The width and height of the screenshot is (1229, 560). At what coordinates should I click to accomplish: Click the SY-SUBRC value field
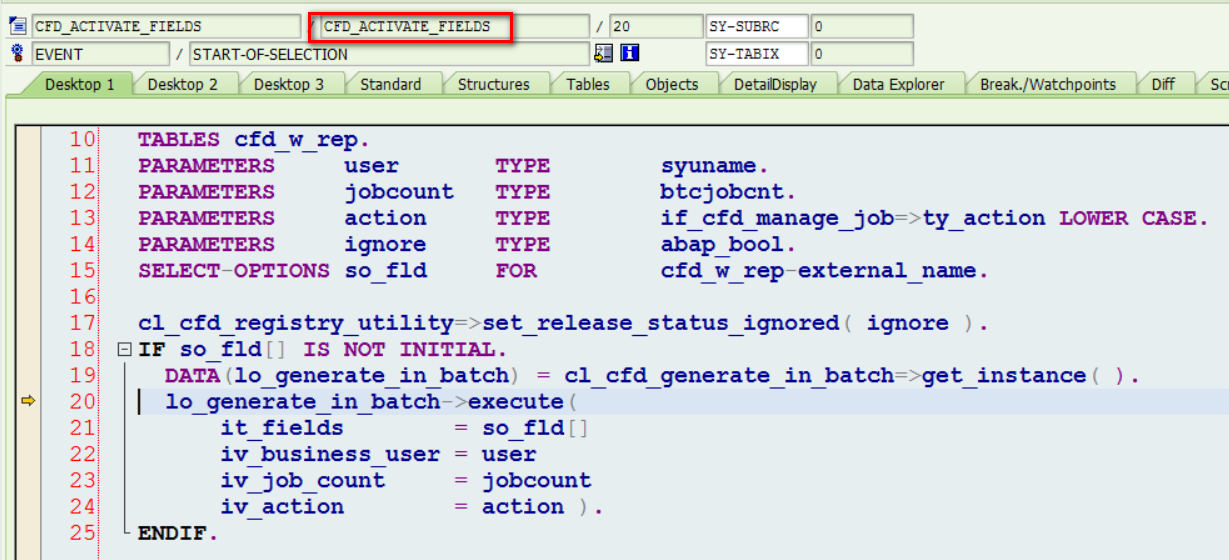[x=861, y=27]
